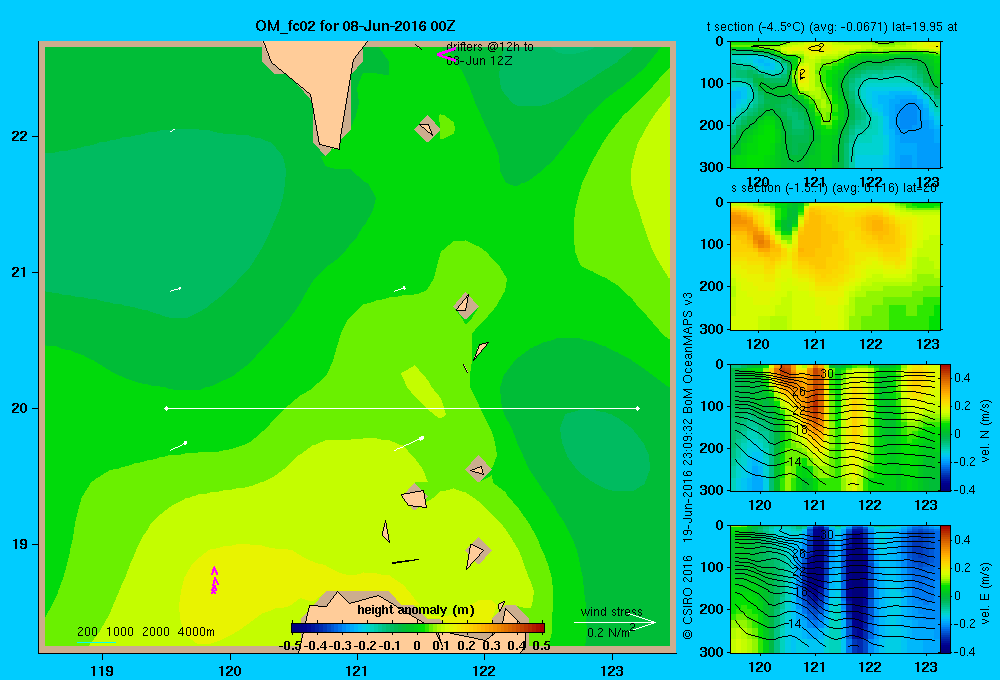Select the eastern endpoint of the white section line
The image size is (1000, 680).
pos(638,408)
